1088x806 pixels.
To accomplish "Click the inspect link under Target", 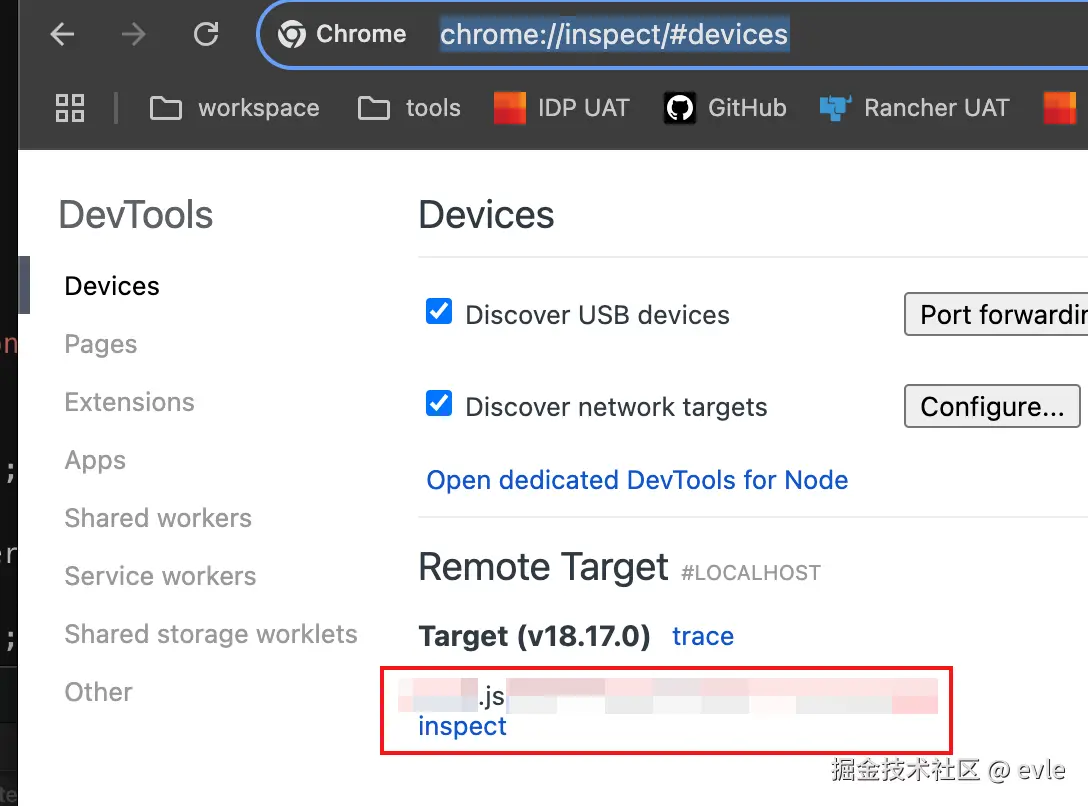I will click(x=462, y=726).
